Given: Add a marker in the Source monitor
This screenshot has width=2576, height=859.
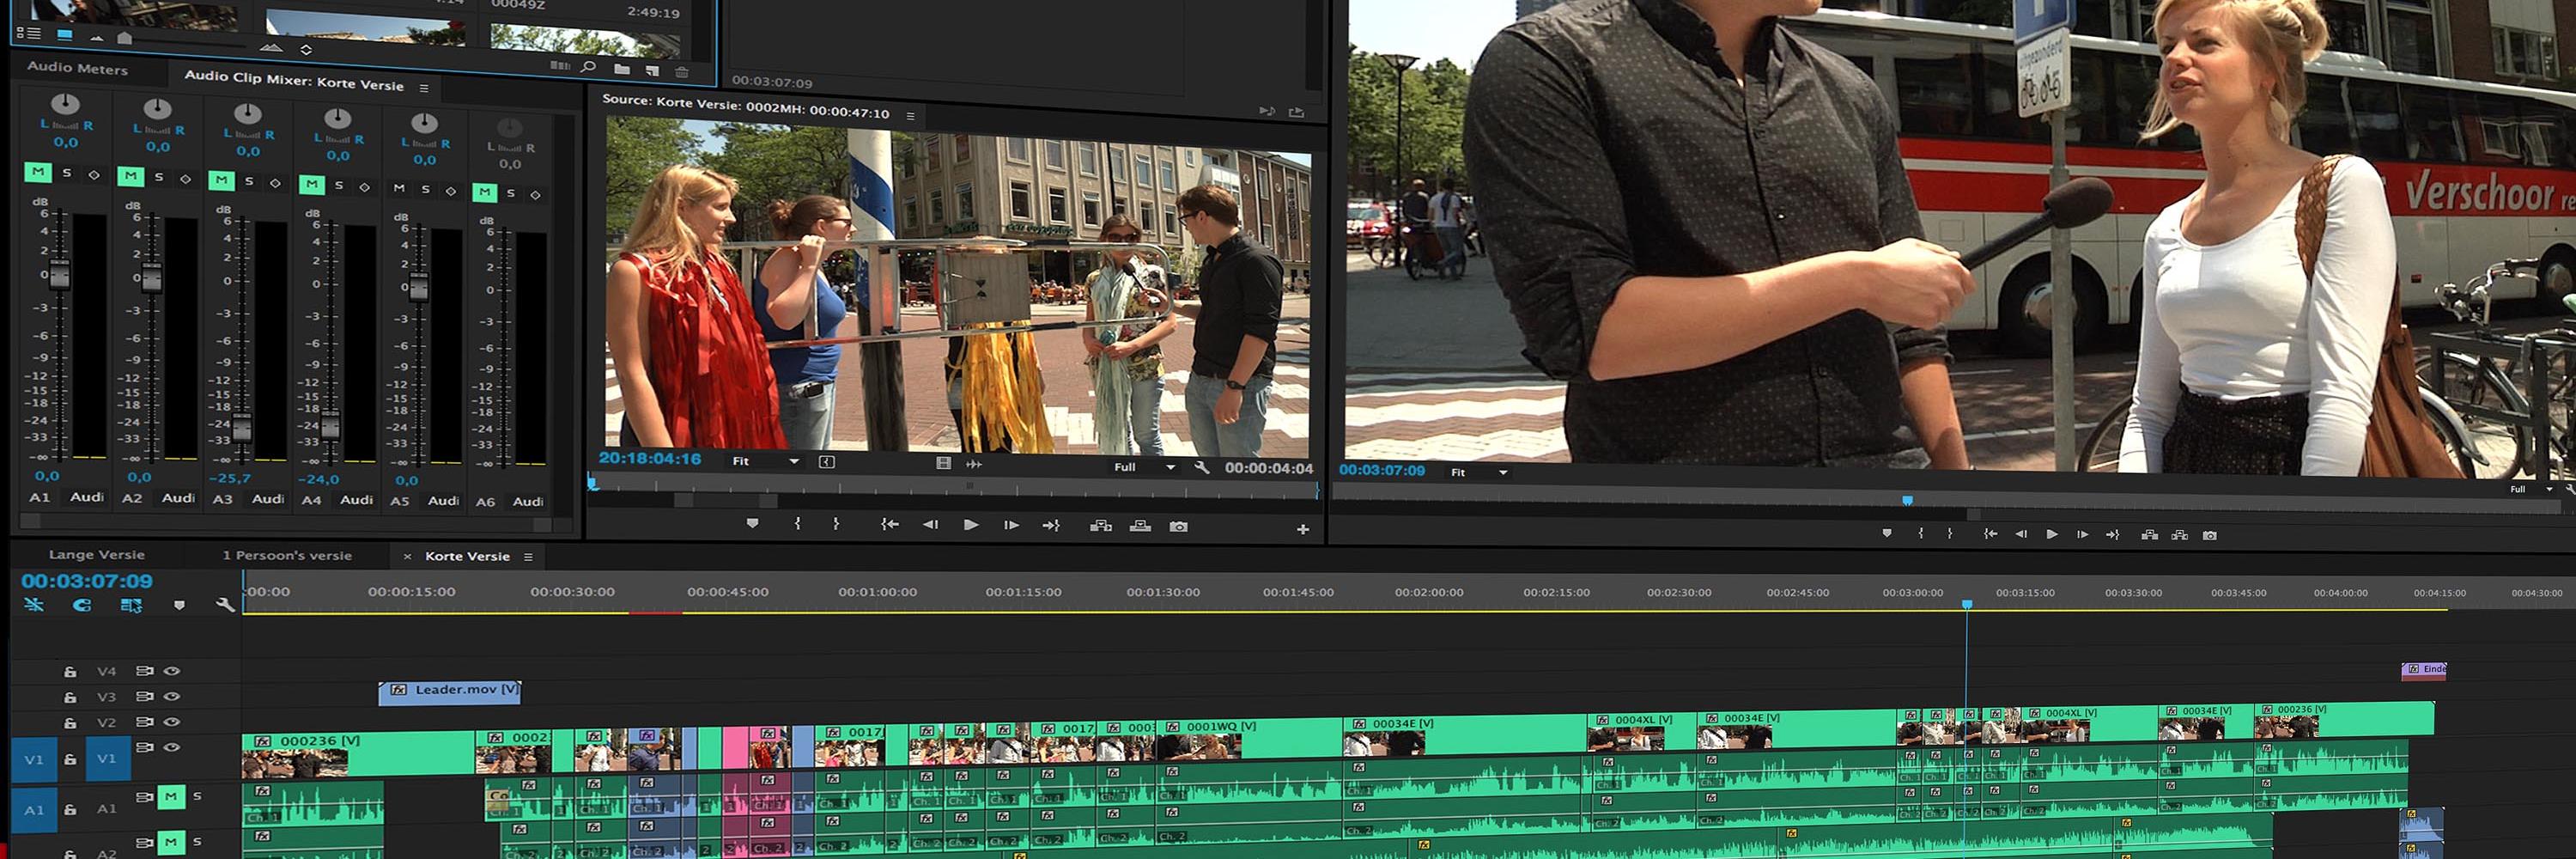Looking at the screenshot, I should point(752,523).
